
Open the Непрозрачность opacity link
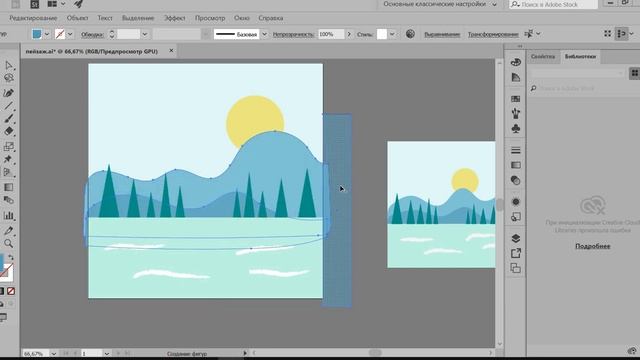[x=293, y=35]
